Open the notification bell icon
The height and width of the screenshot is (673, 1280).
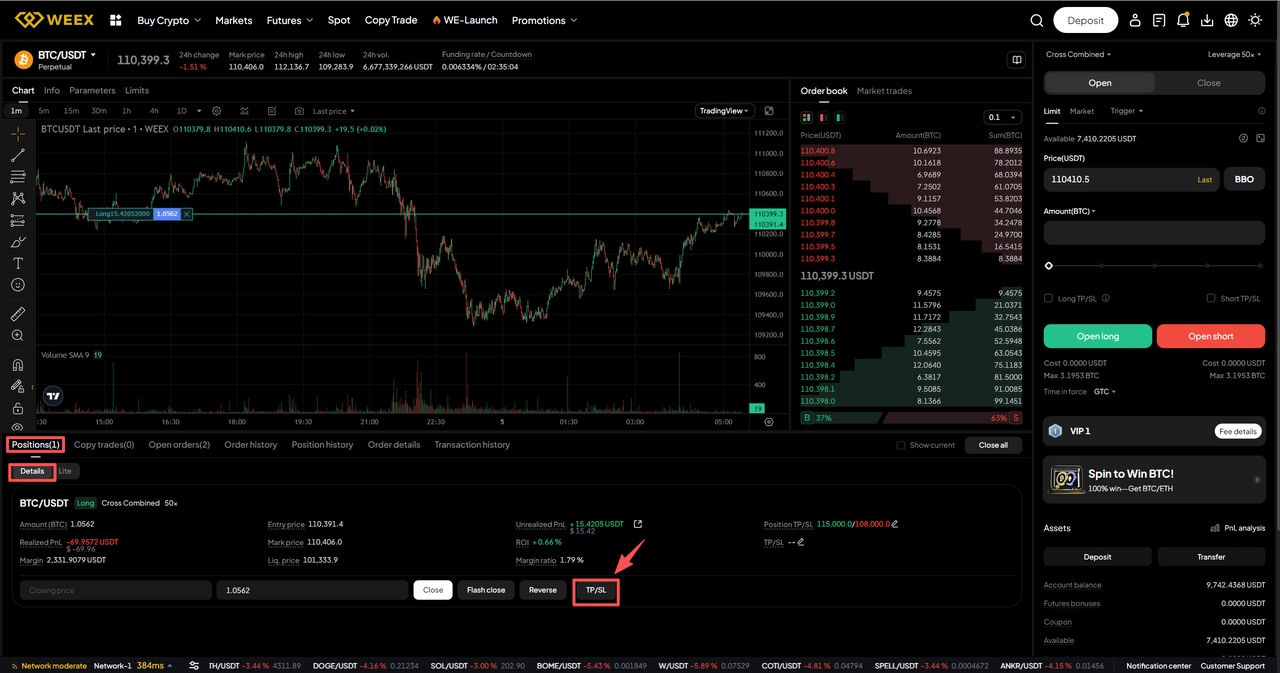tap(1183, 20)
